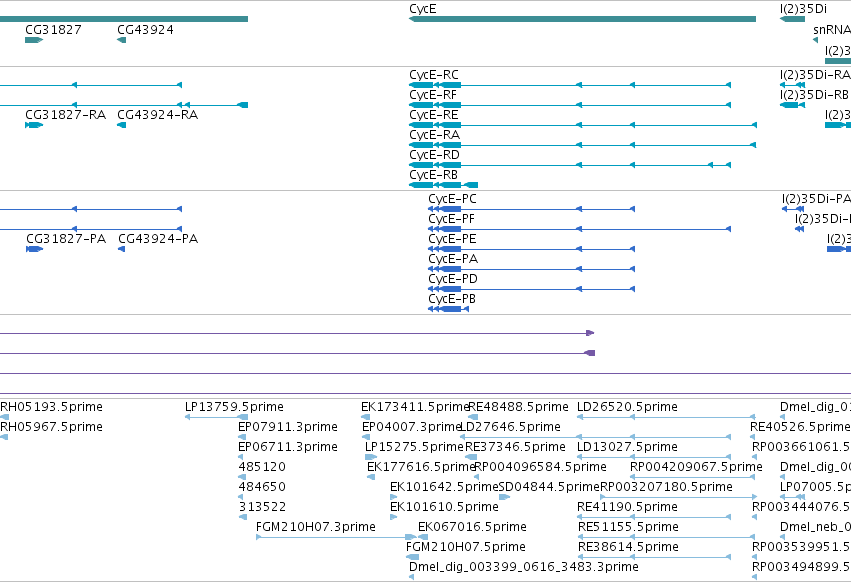Click the FGM210H07.3prime feature

336,537
